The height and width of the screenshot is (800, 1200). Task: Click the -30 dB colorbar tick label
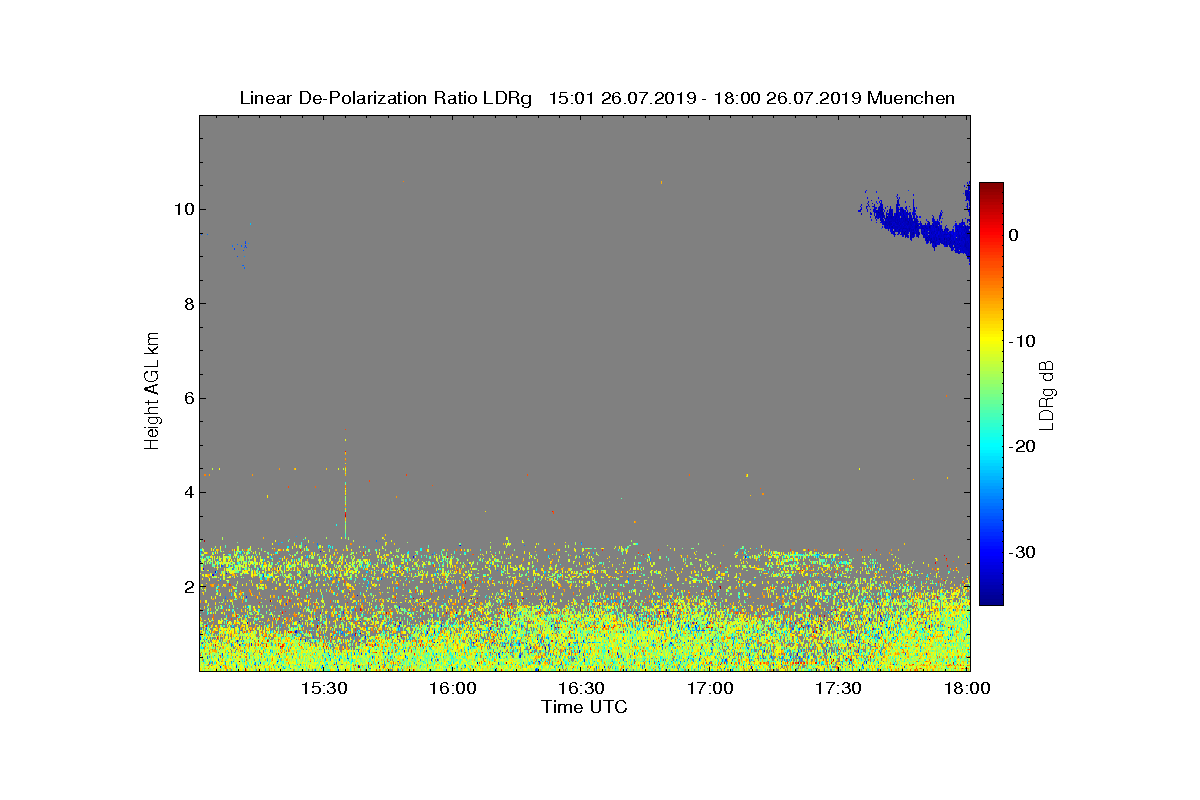pos(1022,552)
